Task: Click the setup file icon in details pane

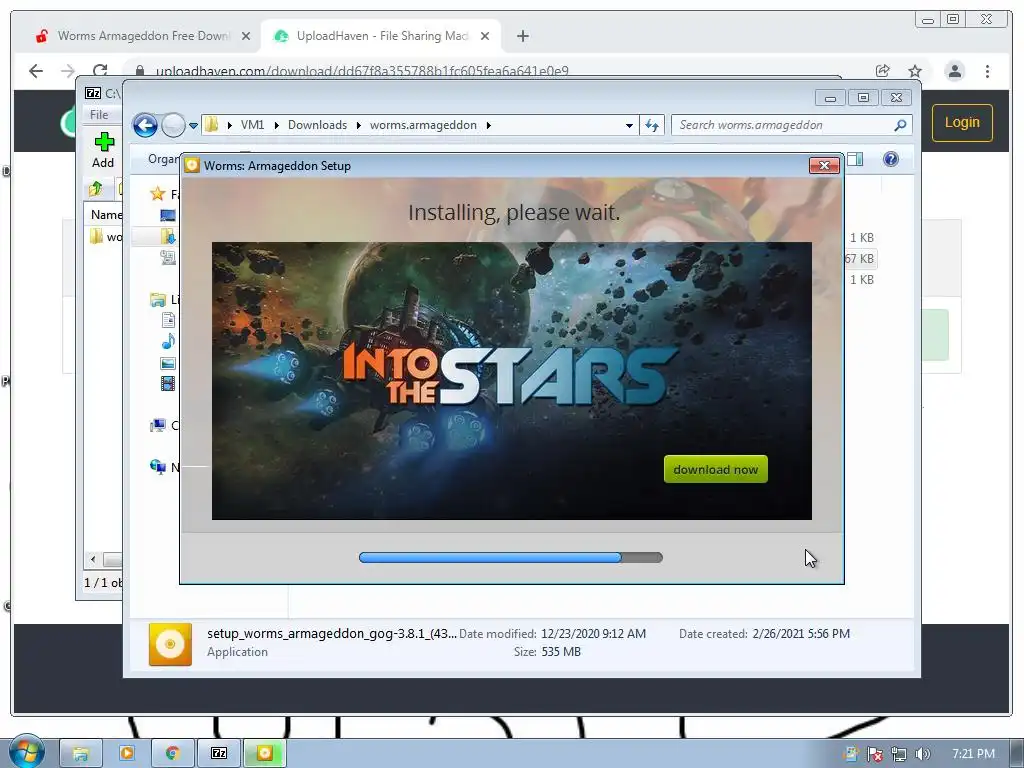Action: [x=170, y=644]
